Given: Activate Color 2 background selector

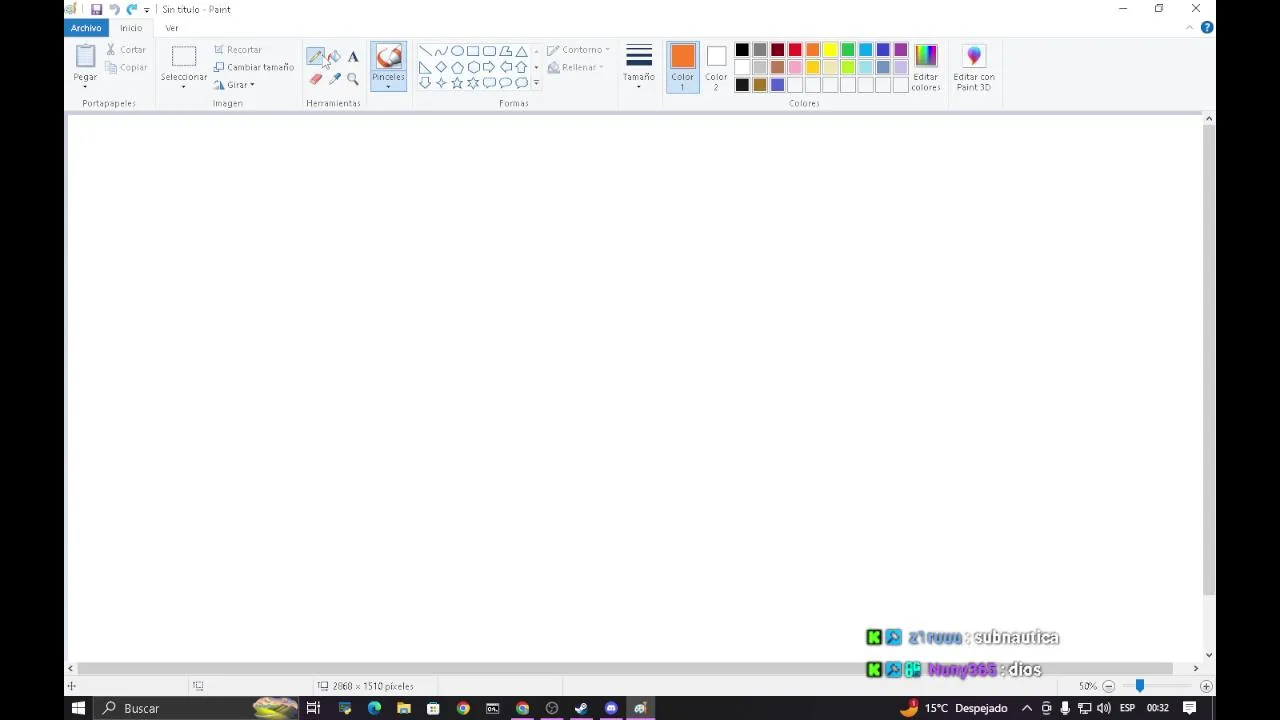Looking at the screenshot, I should tap(716, 67).
